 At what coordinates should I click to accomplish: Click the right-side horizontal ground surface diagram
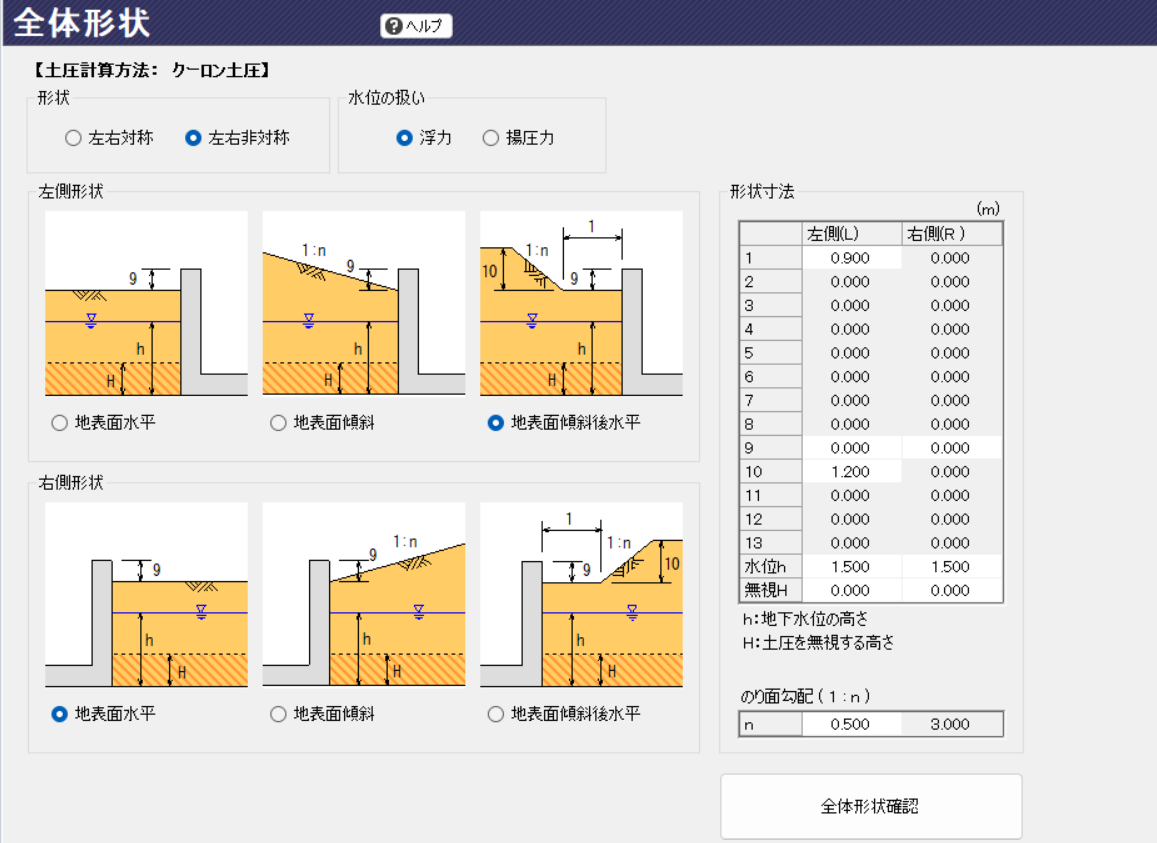[x=146, y=594]
